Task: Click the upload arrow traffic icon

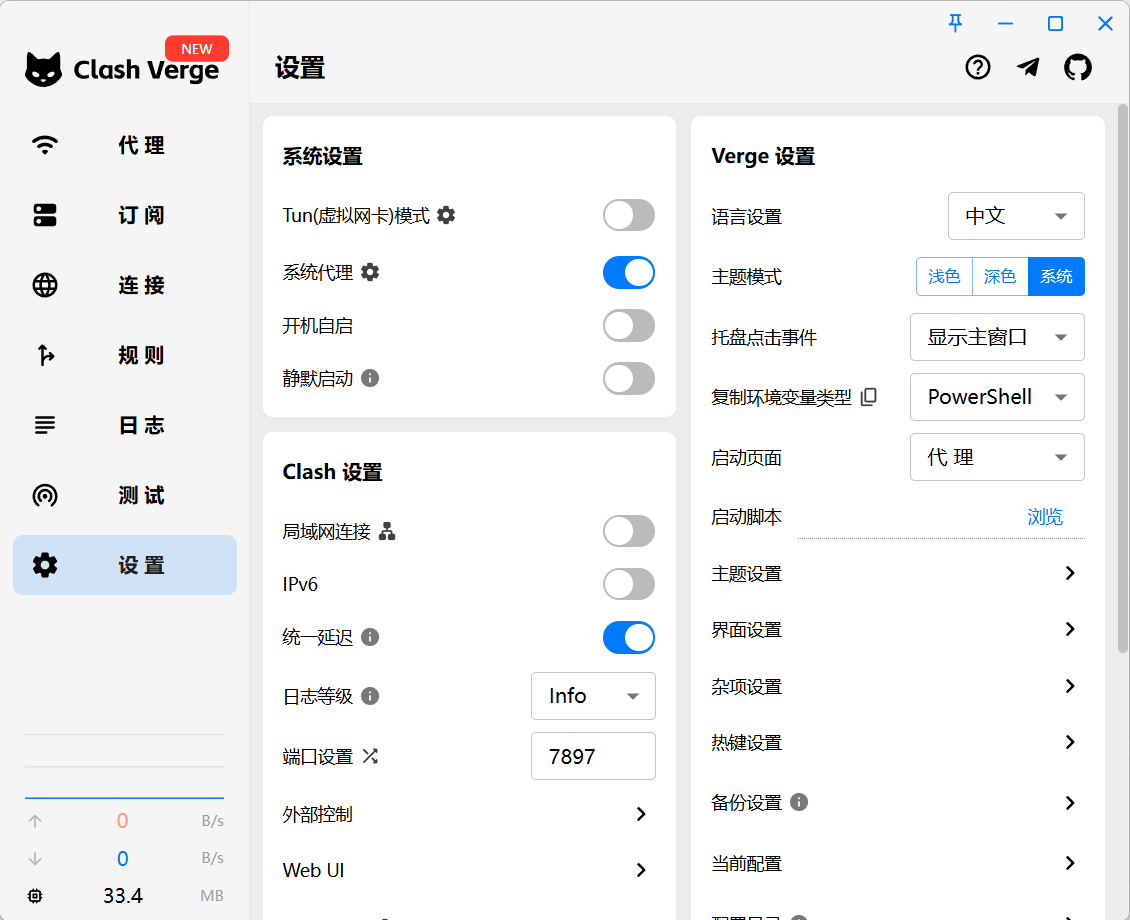Action: [x=35, y=821]
